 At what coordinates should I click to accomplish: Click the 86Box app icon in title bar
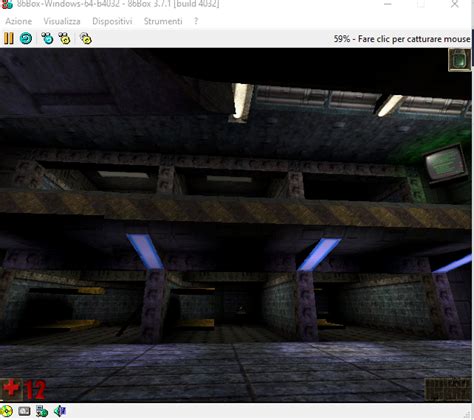point(6,4)
